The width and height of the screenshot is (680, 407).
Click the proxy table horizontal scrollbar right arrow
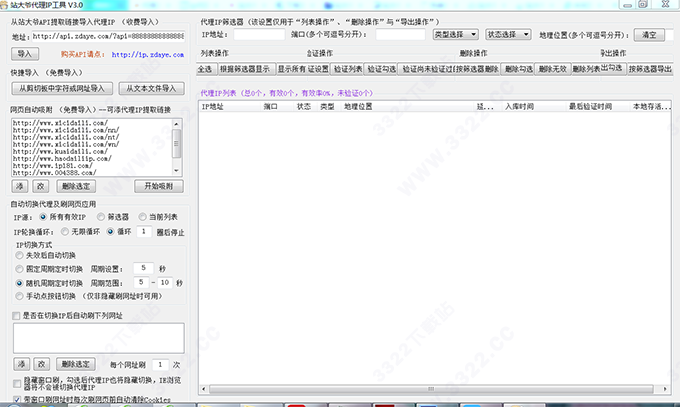[665, 389]
